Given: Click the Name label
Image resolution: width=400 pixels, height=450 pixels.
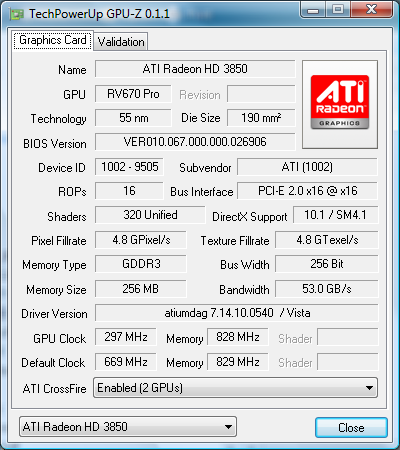Looking at the screenshot, I should 72,70.
